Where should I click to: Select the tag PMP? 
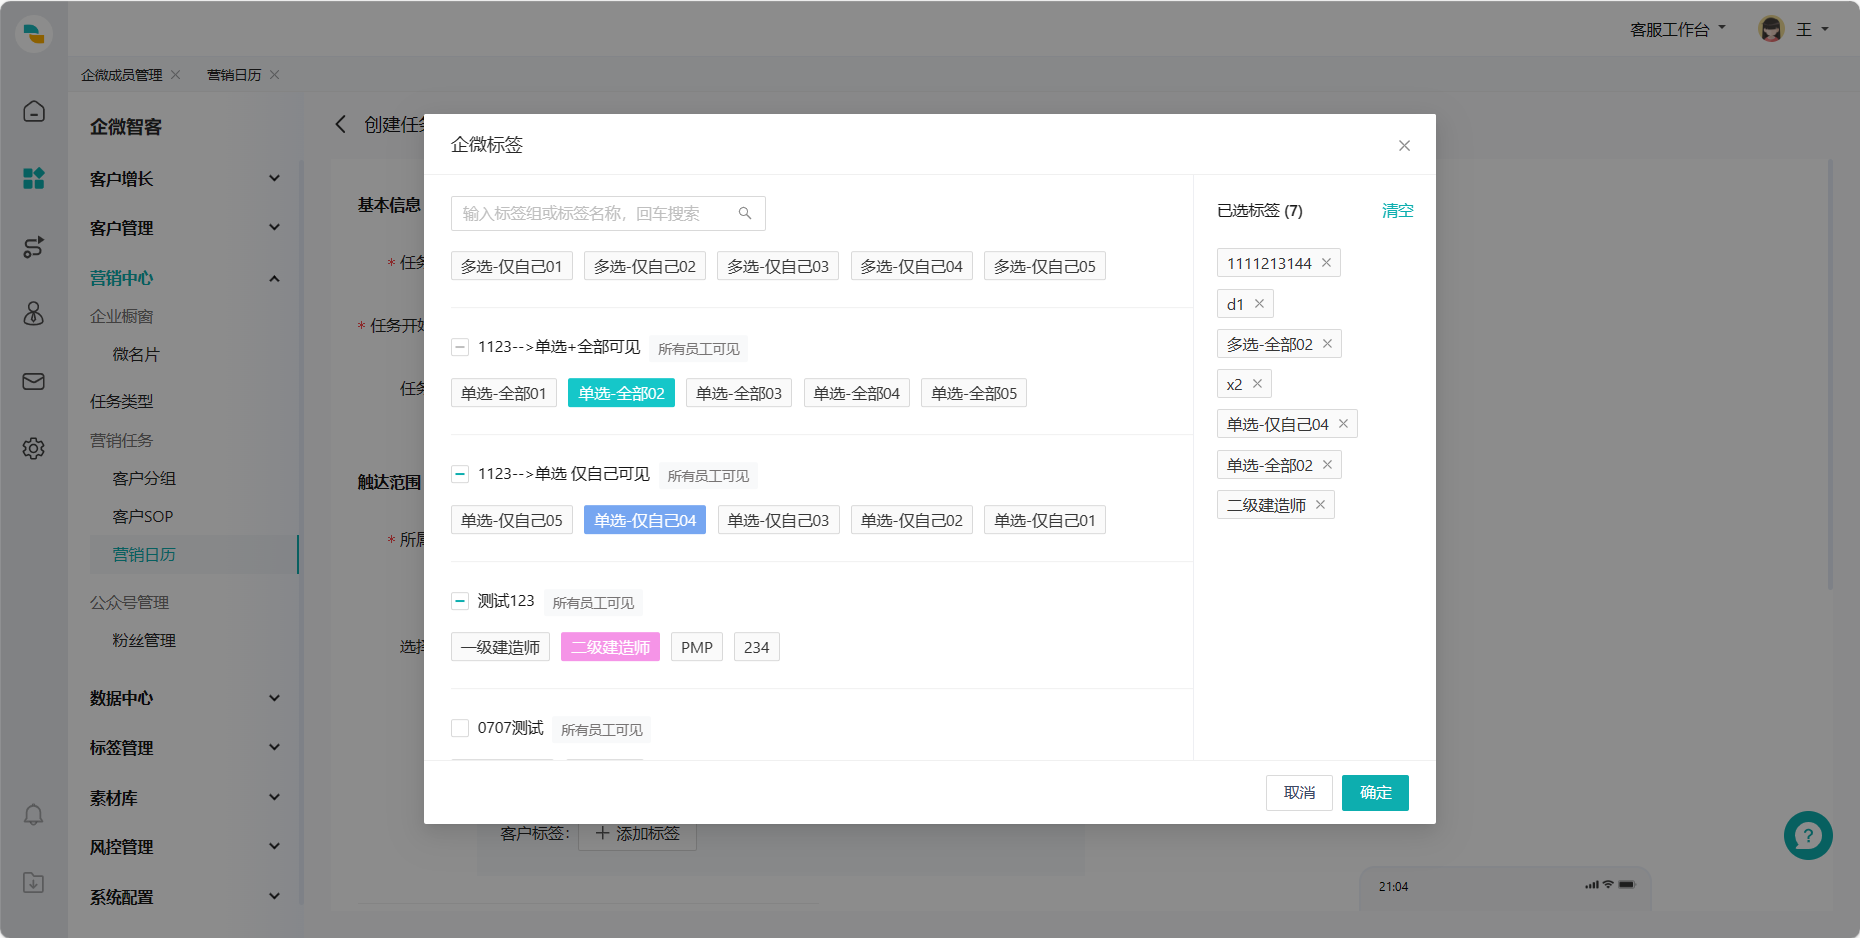tap(697, 647)
